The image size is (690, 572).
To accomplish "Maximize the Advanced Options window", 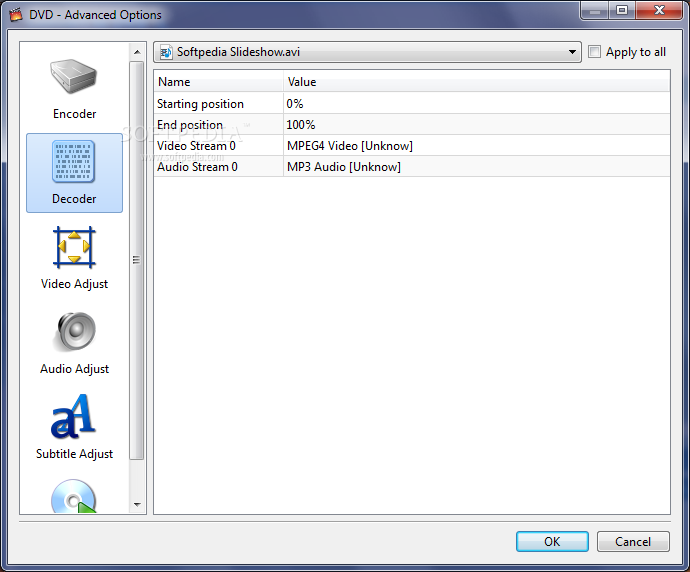I will click(622, 10).
